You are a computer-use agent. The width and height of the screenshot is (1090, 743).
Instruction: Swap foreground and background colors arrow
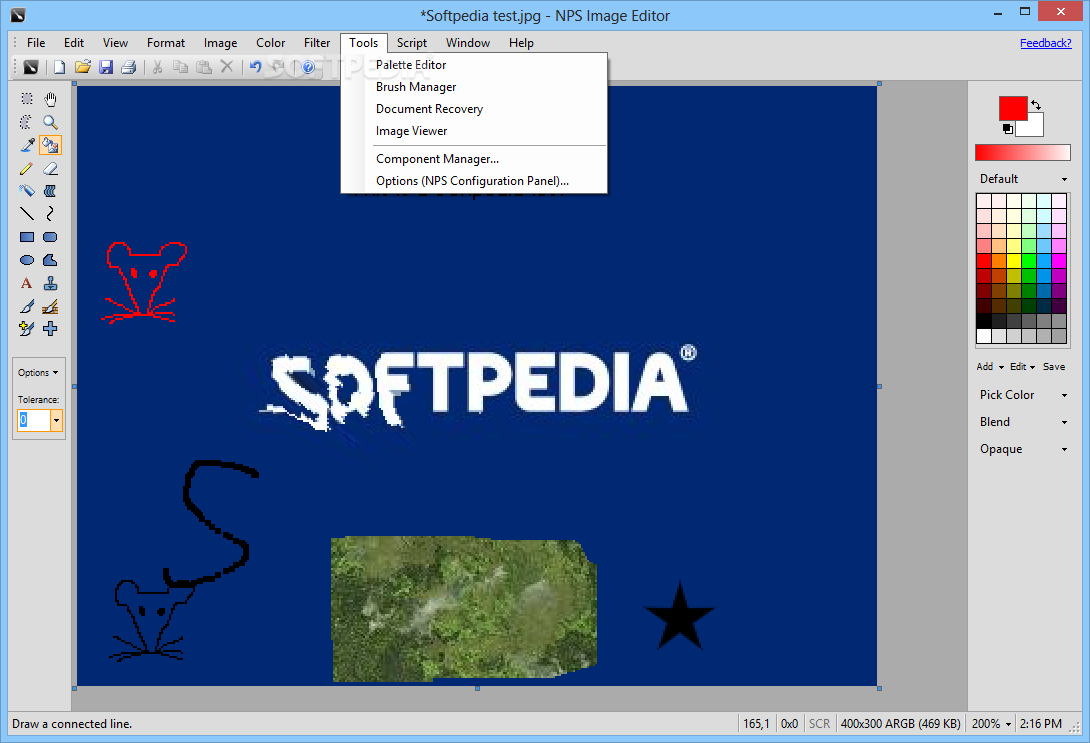[1036, 105]
